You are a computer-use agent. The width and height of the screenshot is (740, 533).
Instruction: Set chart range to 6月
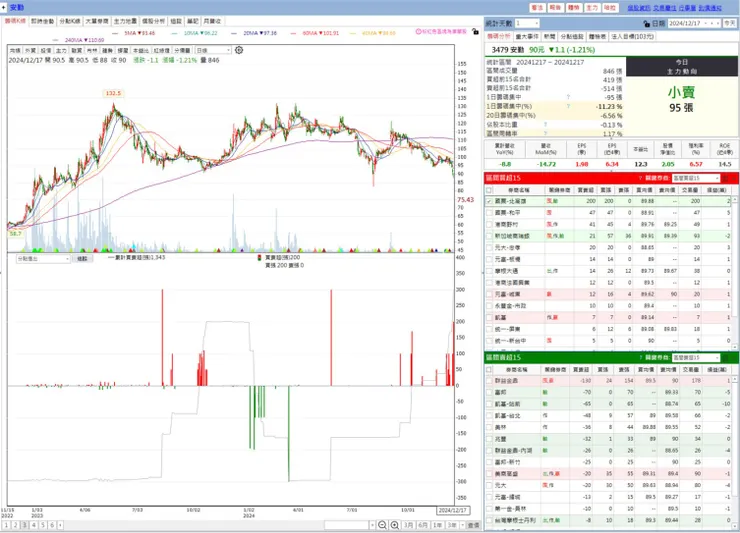coord(423,525)
